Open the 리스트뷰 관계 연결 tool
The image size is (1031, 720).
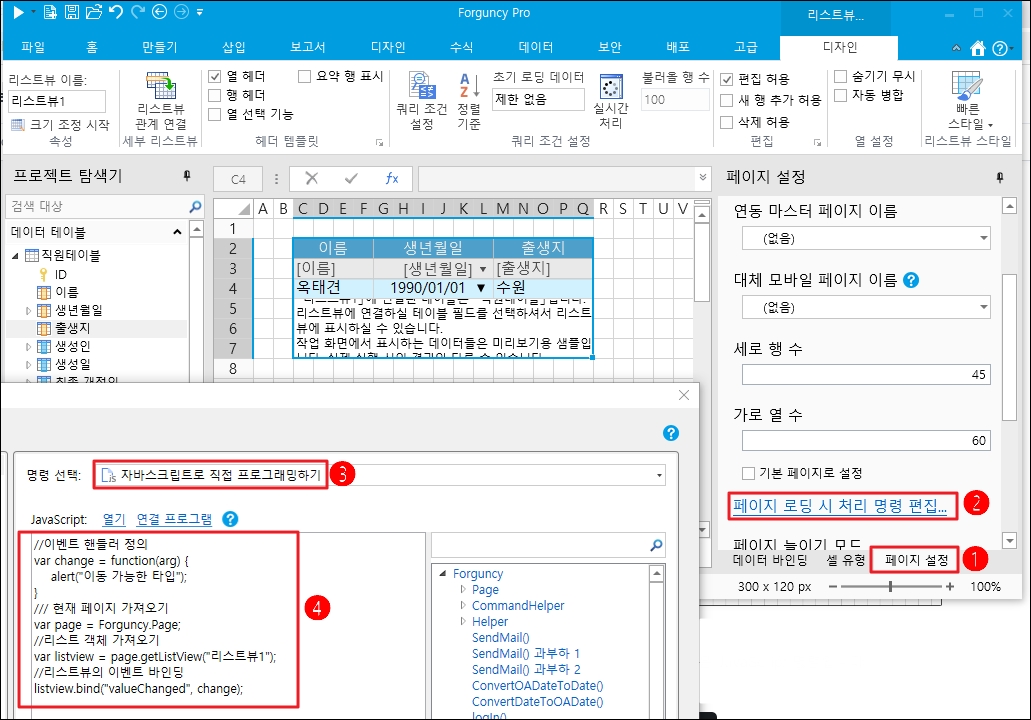(160, 102)
